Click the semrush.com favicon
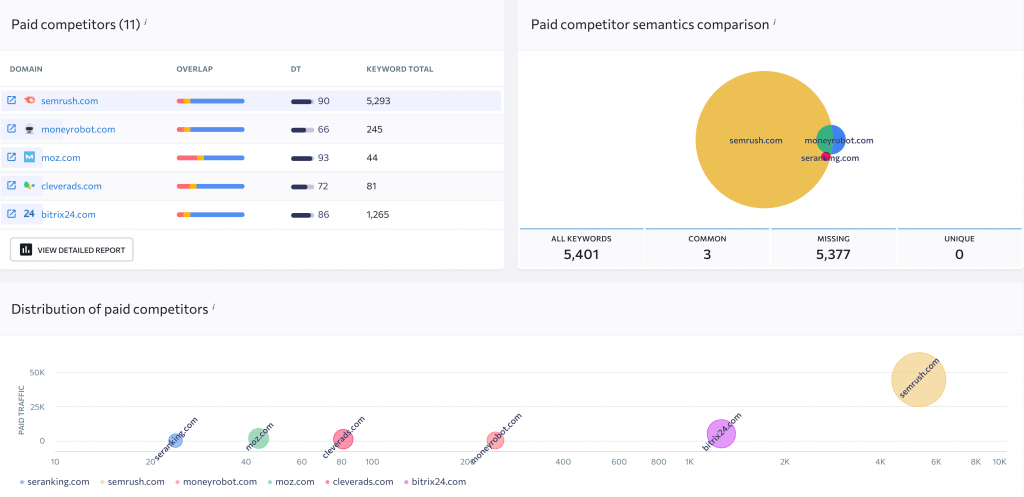 [x=29, y=101]
